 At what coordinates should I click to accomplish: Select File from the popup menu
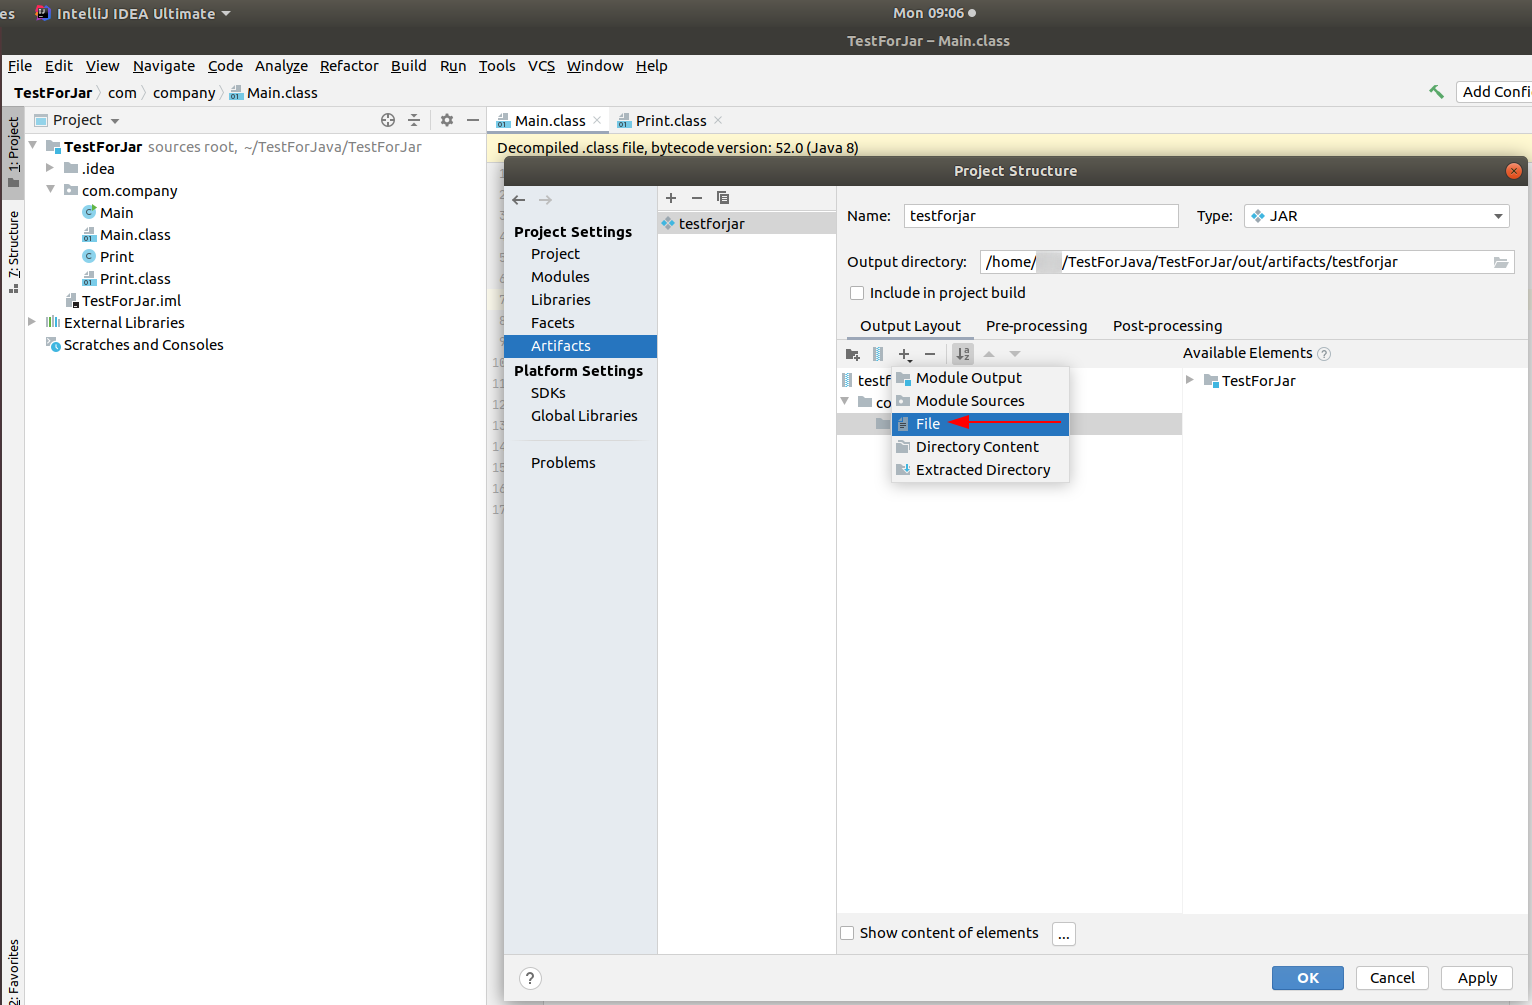[980, 424]
